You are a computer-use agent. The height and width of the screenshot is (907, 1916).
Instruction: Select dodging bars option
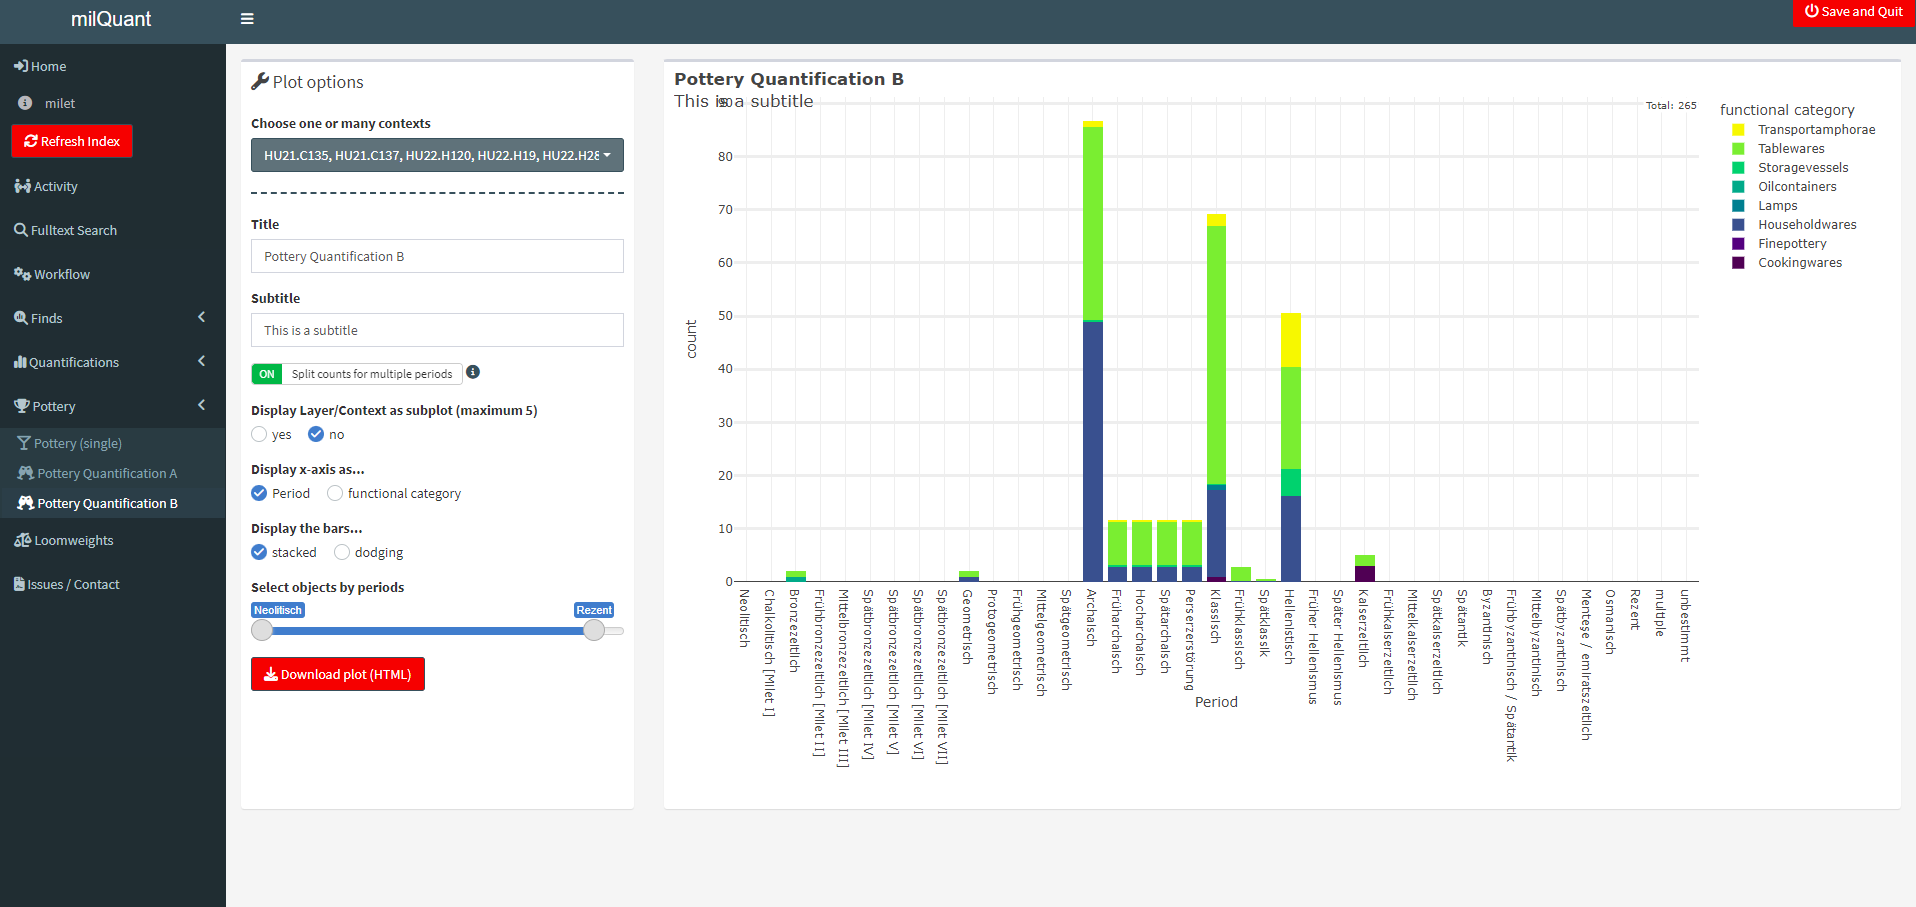click(x=342, y=552)
